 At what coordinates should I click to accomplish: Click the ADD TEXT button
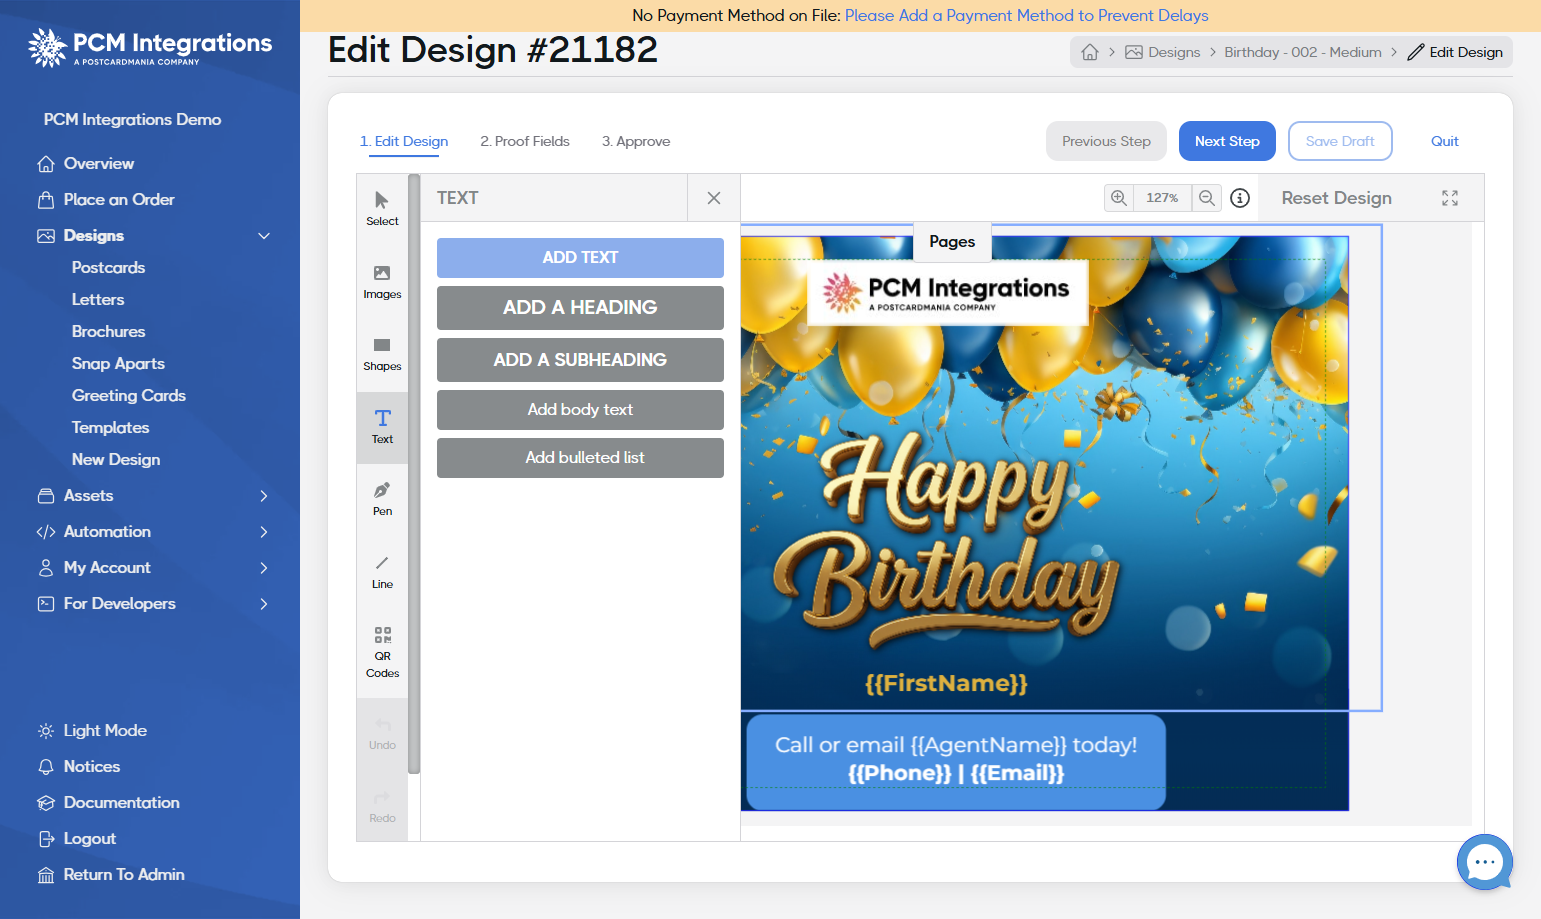click(580, 258)
